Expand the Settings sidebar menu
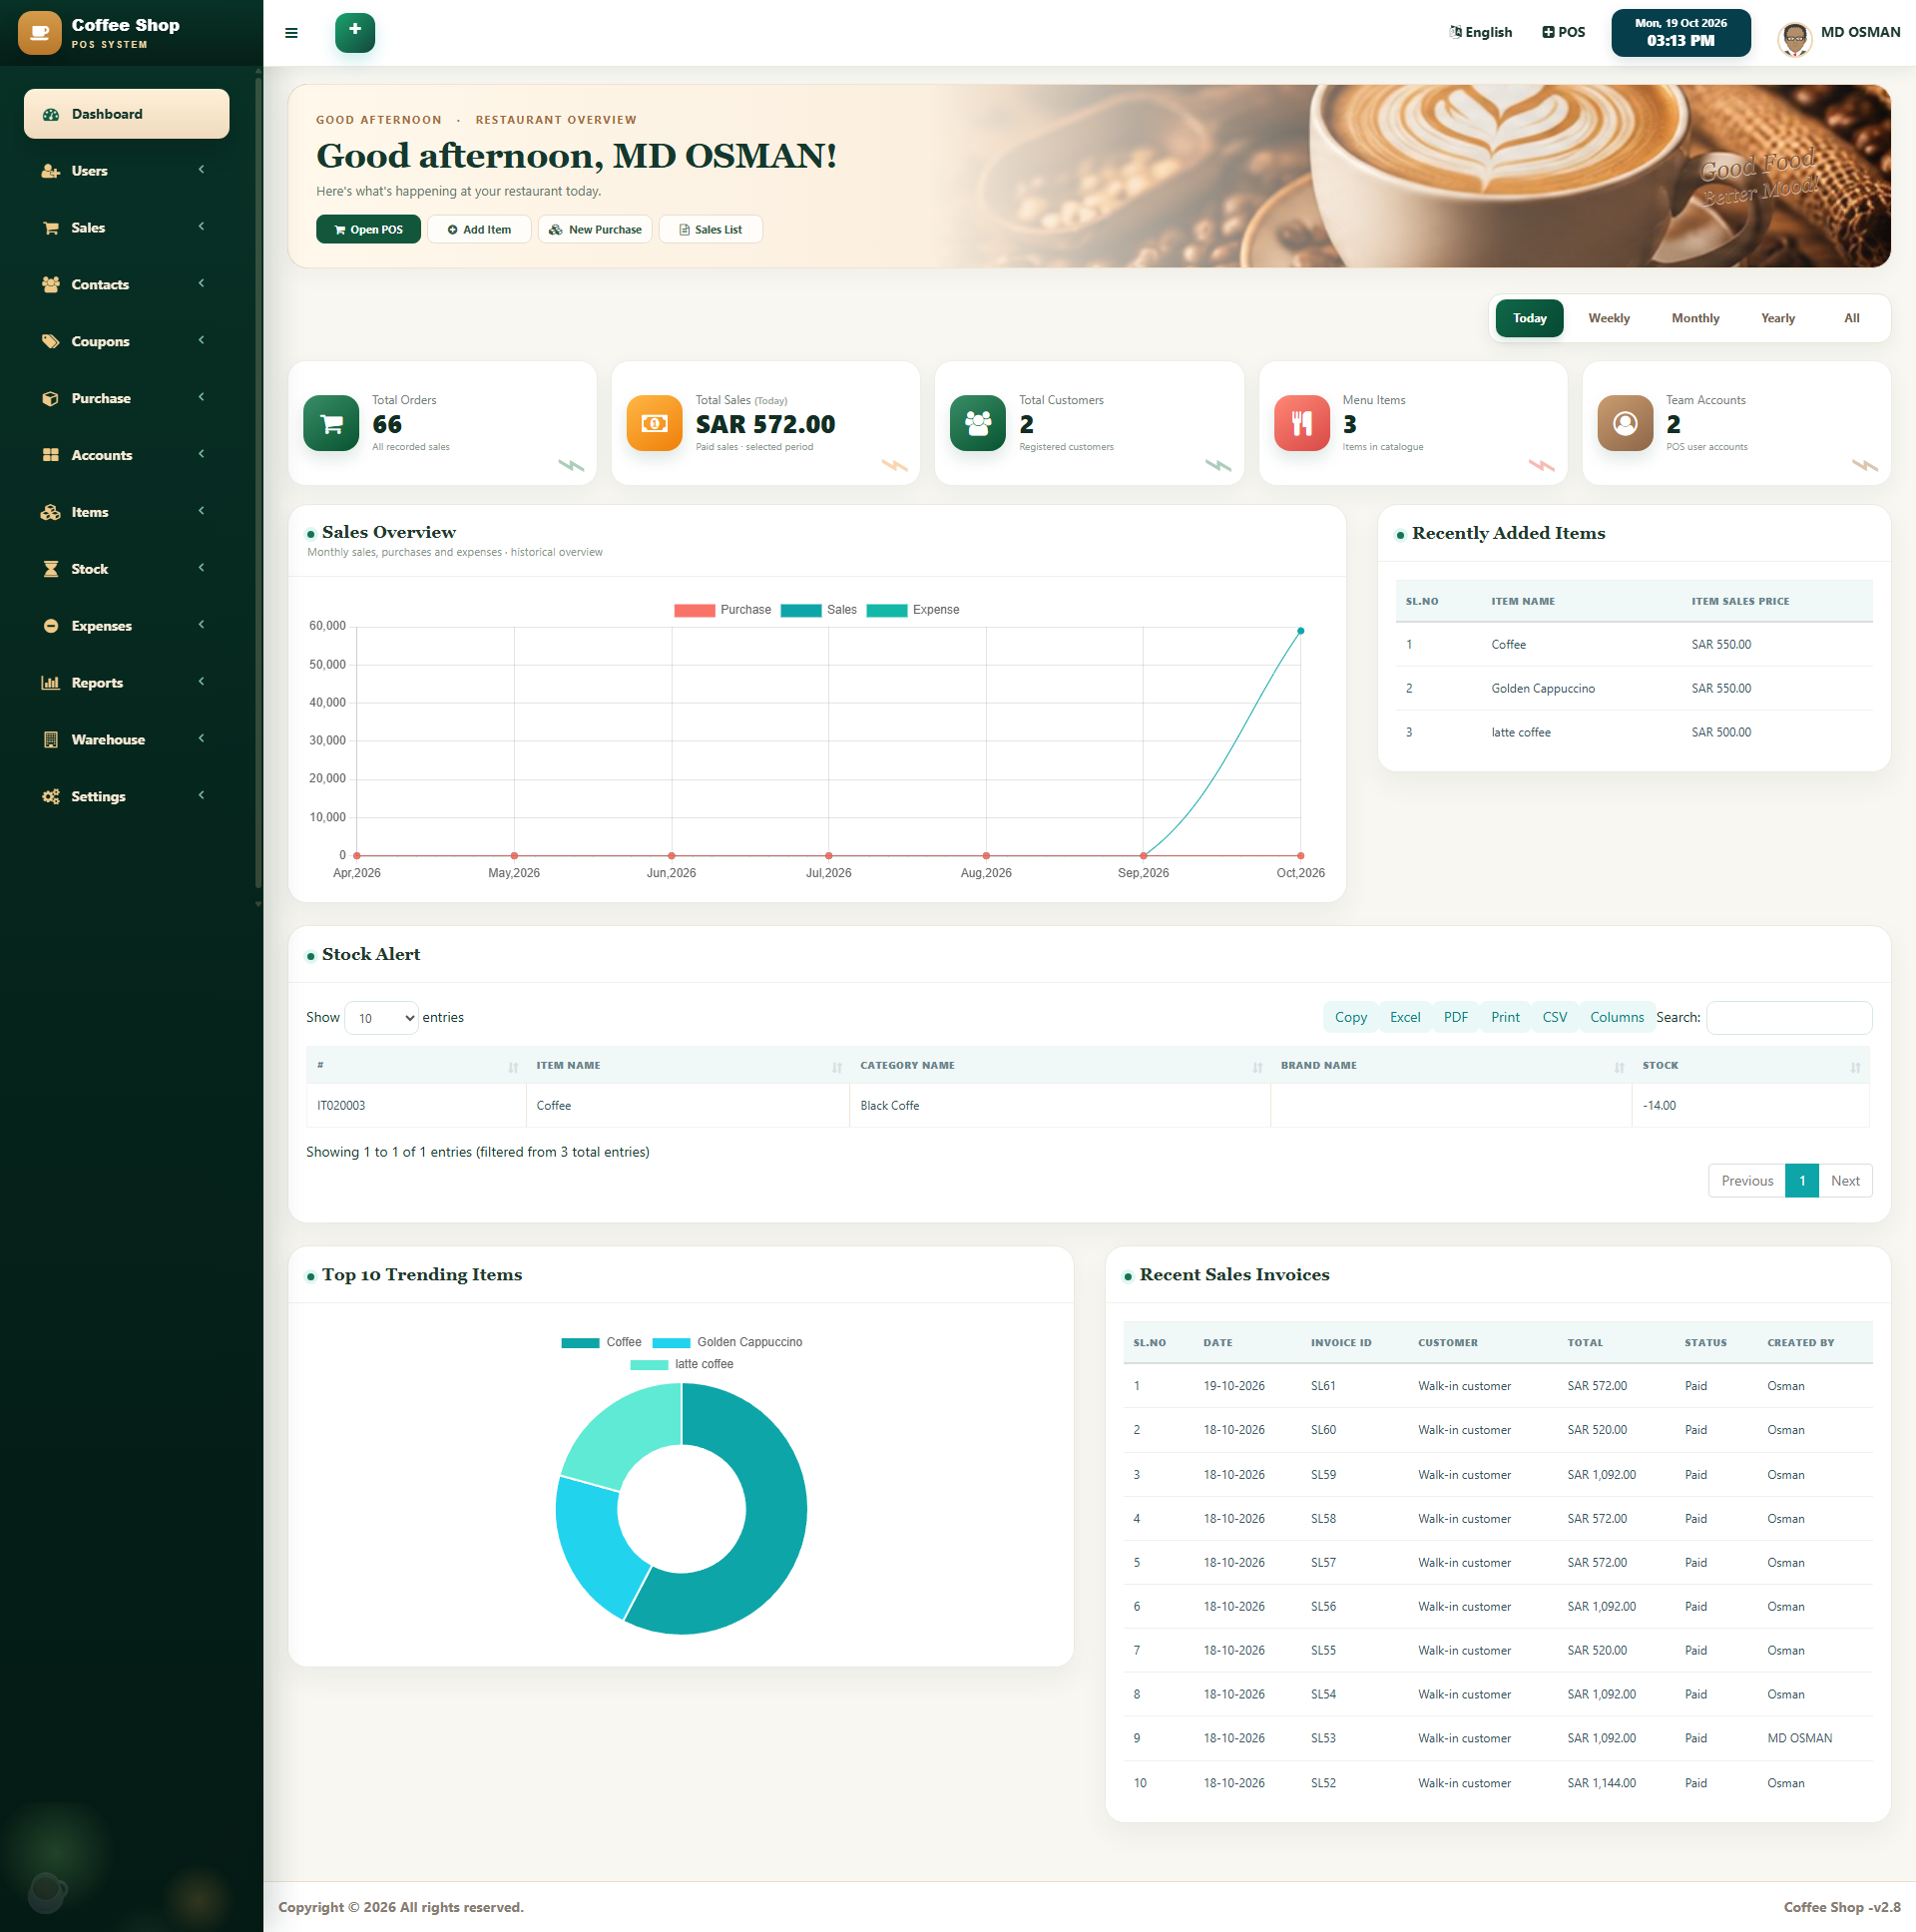1916x1932 pixels. pyautogui.click(x=127, y=797)
